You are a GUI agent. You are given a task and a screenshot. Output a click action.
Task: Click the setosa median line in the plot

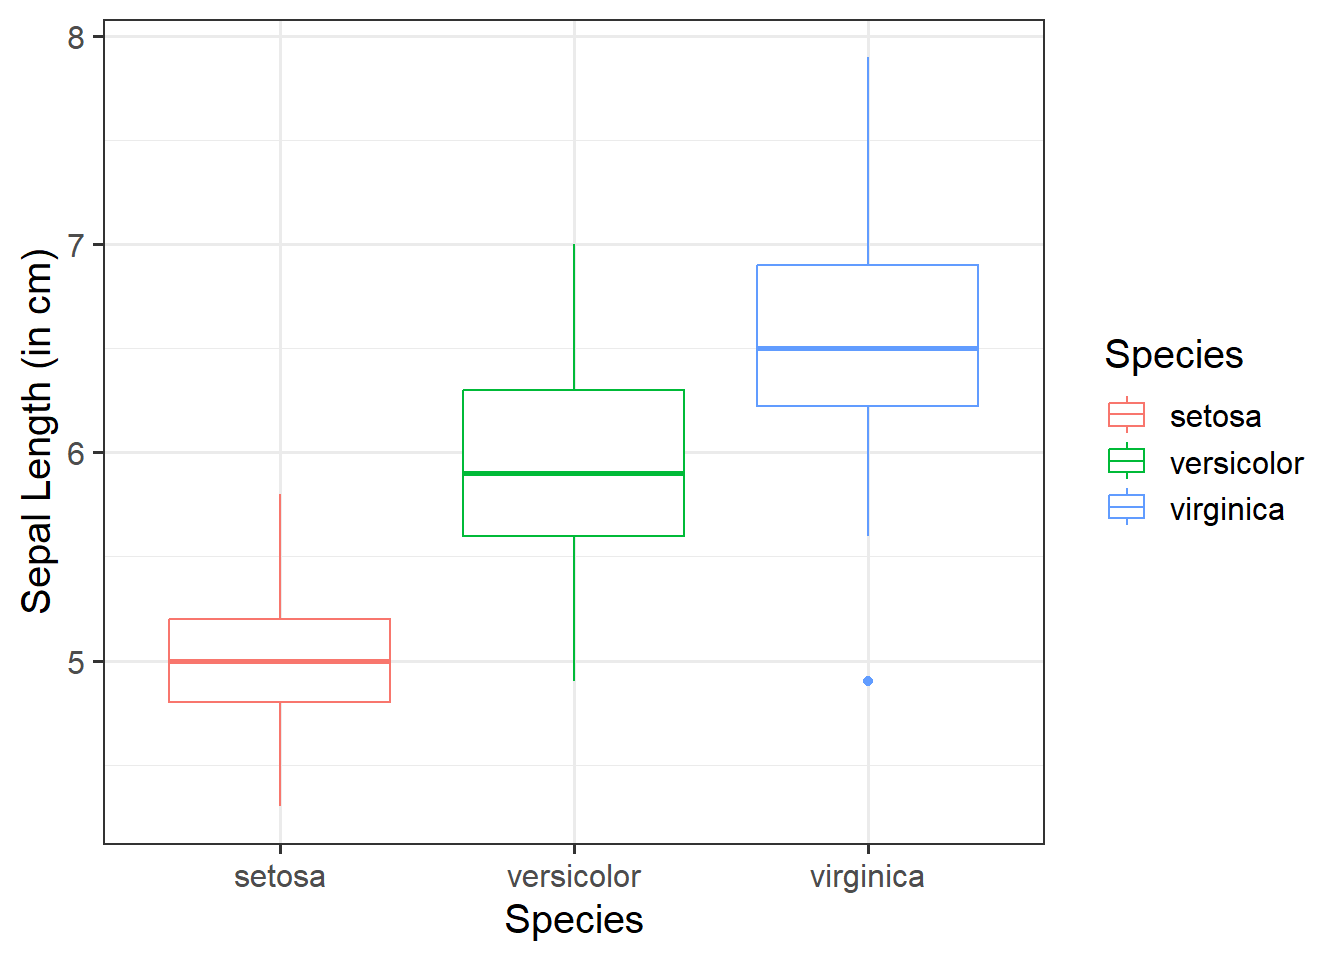tap(280, 661)
